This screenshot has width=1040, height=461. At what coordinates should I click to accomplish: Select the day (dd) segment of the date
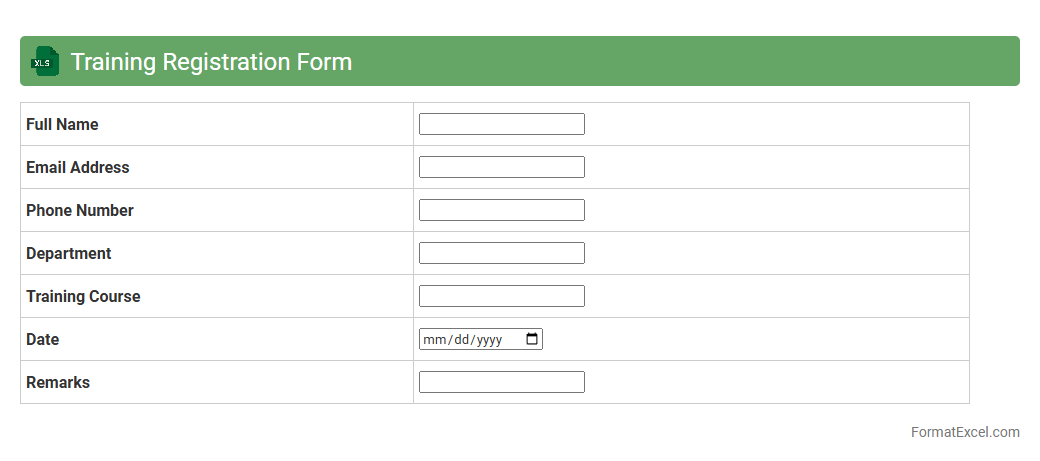(460, 340)
